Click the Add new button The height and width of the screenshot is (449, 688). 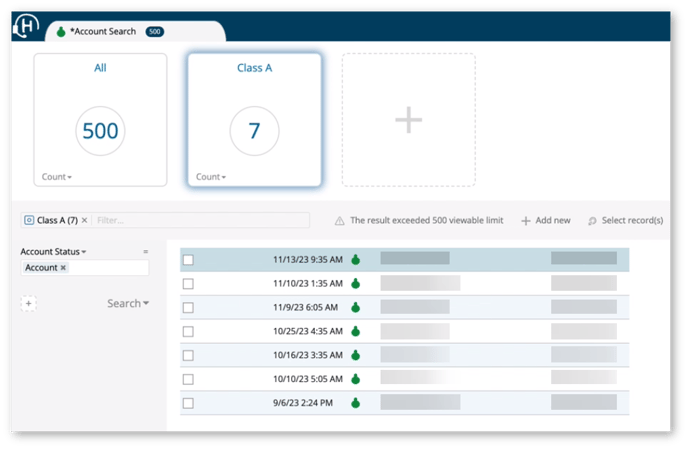546,220
